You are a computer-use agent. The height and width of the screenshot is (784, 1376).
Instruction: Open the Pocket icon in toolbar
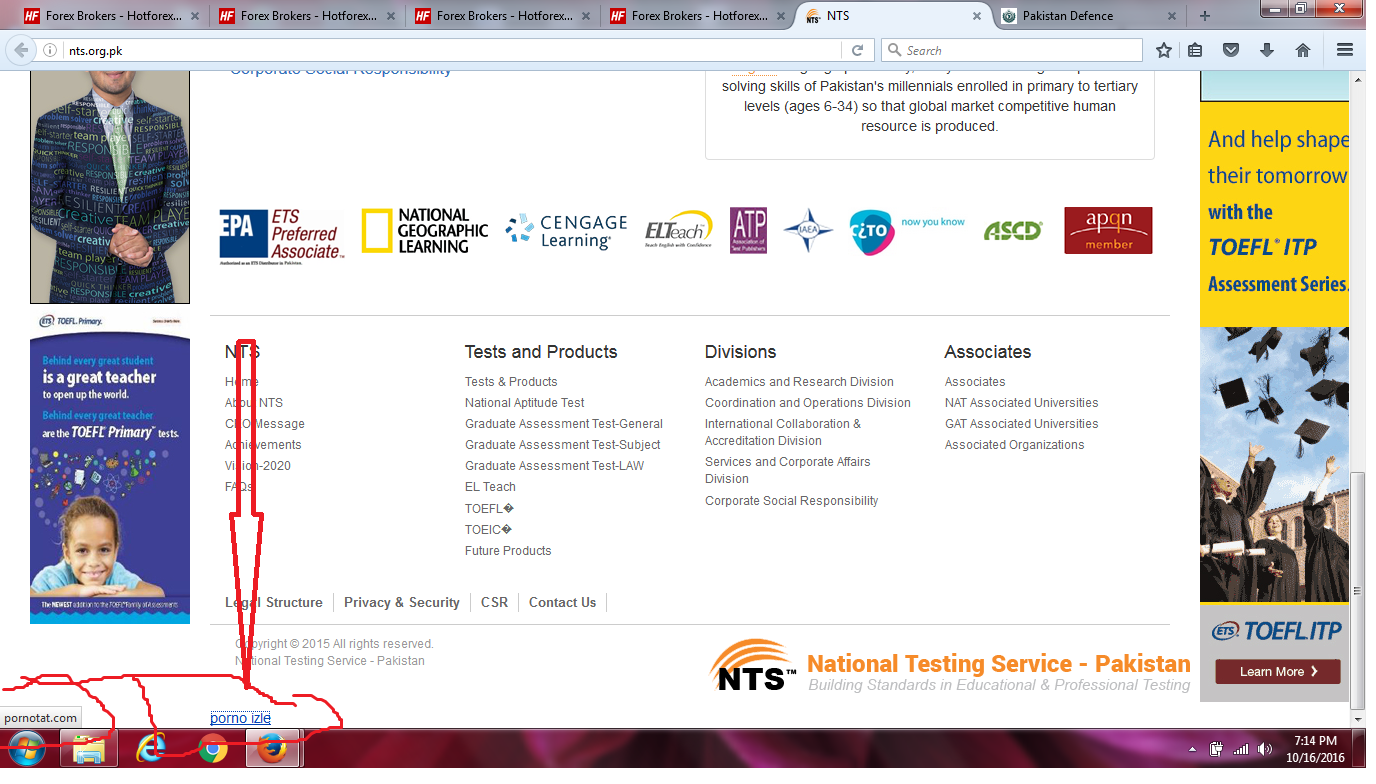(x=1231, y=50)
